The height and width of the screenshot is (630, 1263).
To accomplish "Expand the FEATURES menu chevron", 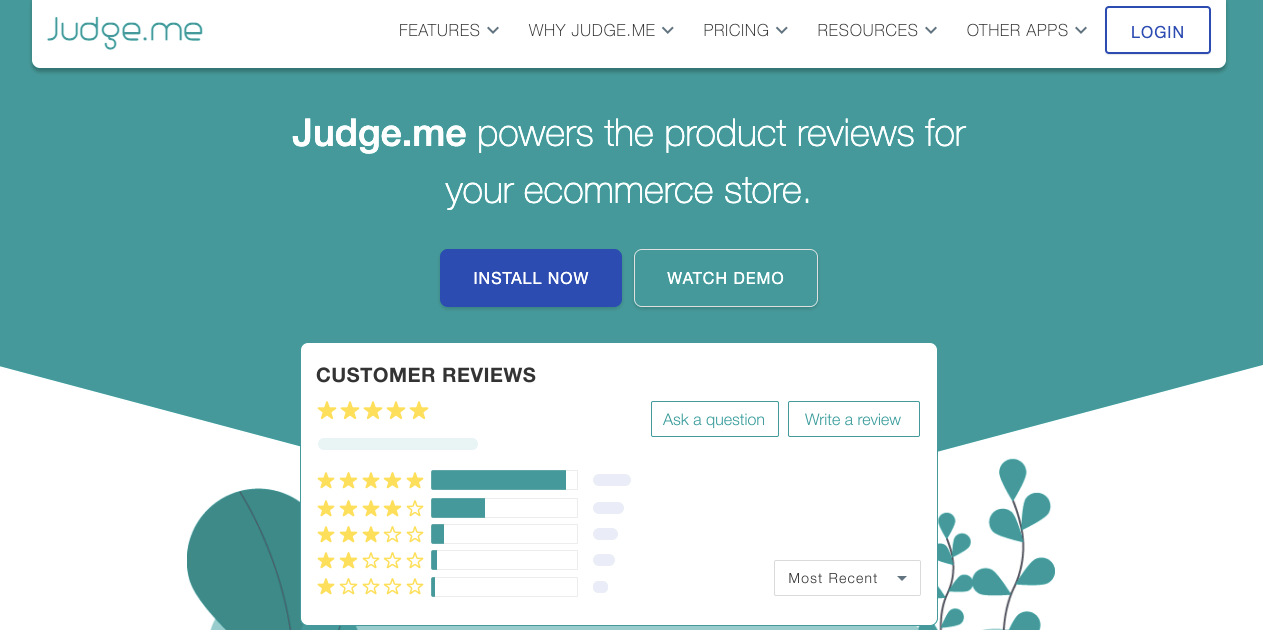I will [493, 31].
